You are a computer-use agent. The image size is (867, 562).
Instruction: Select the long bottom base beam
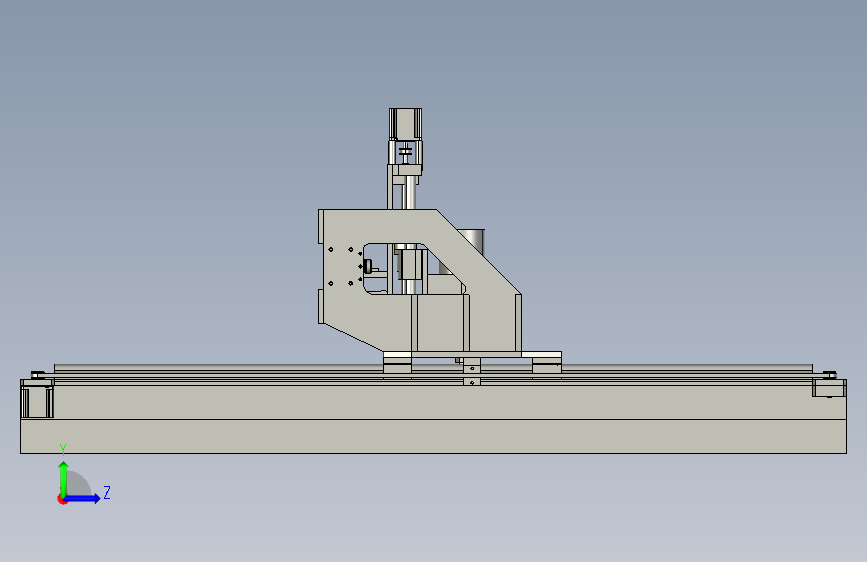(x=434, y=436)
